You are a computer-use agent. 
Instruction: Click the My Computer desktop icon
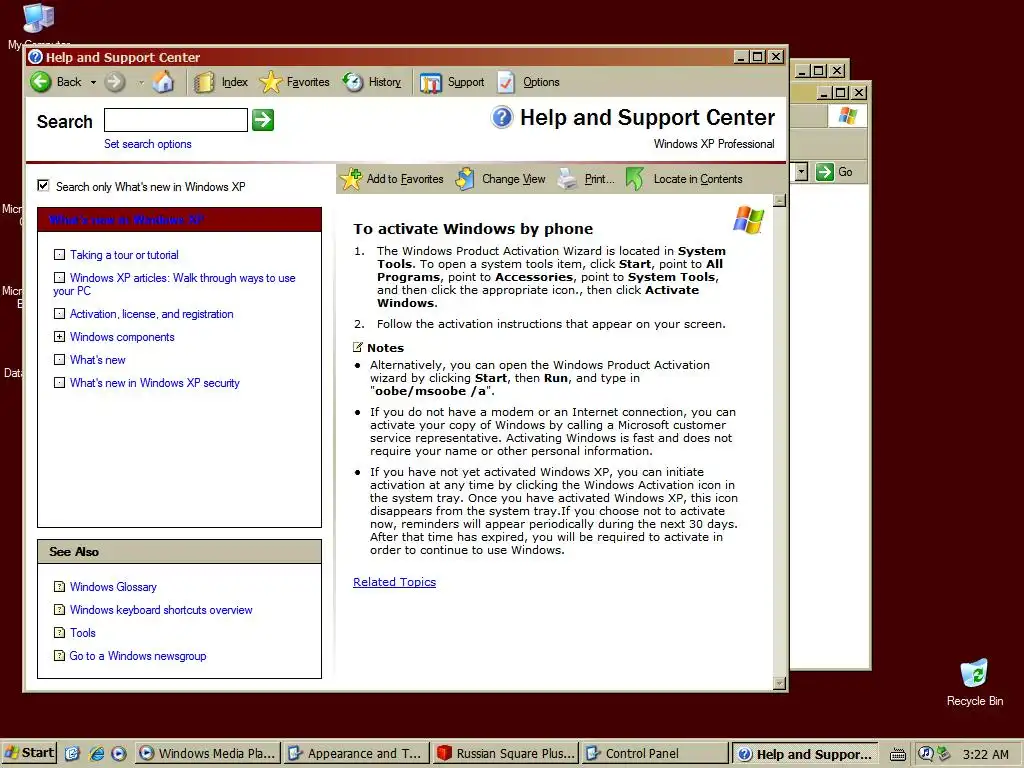click(x=38, y=18)
